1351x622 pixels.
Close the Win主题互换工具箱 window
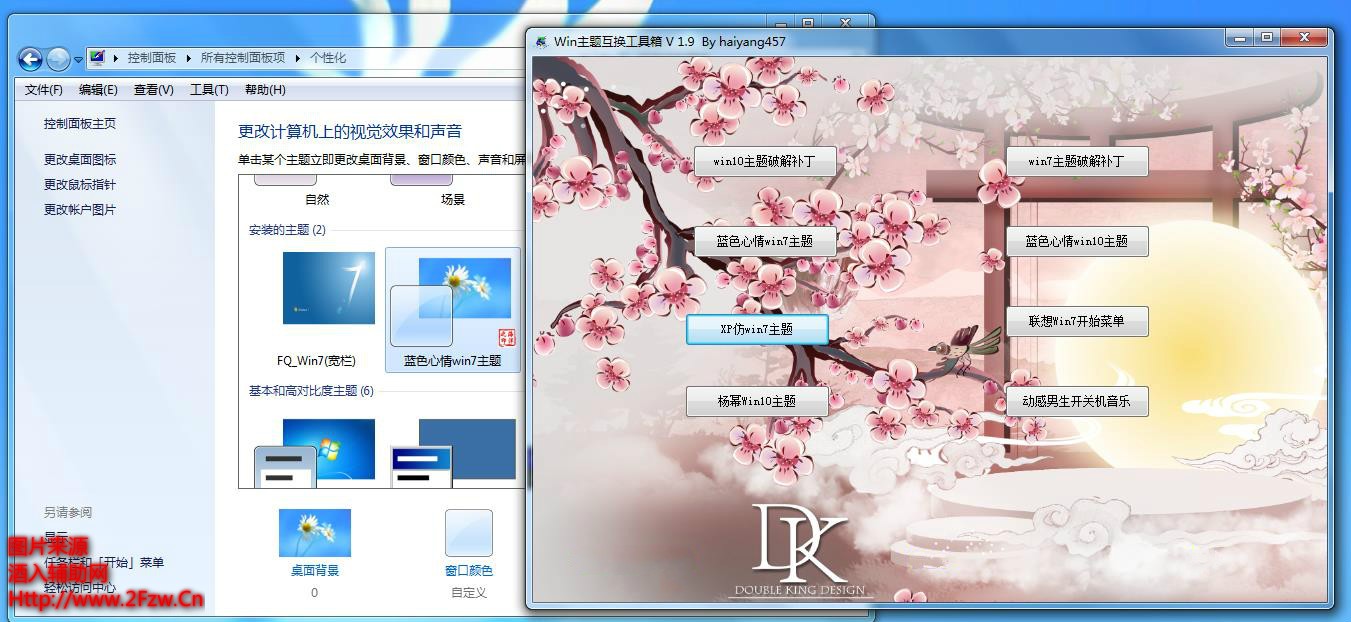click(1306, 38)
